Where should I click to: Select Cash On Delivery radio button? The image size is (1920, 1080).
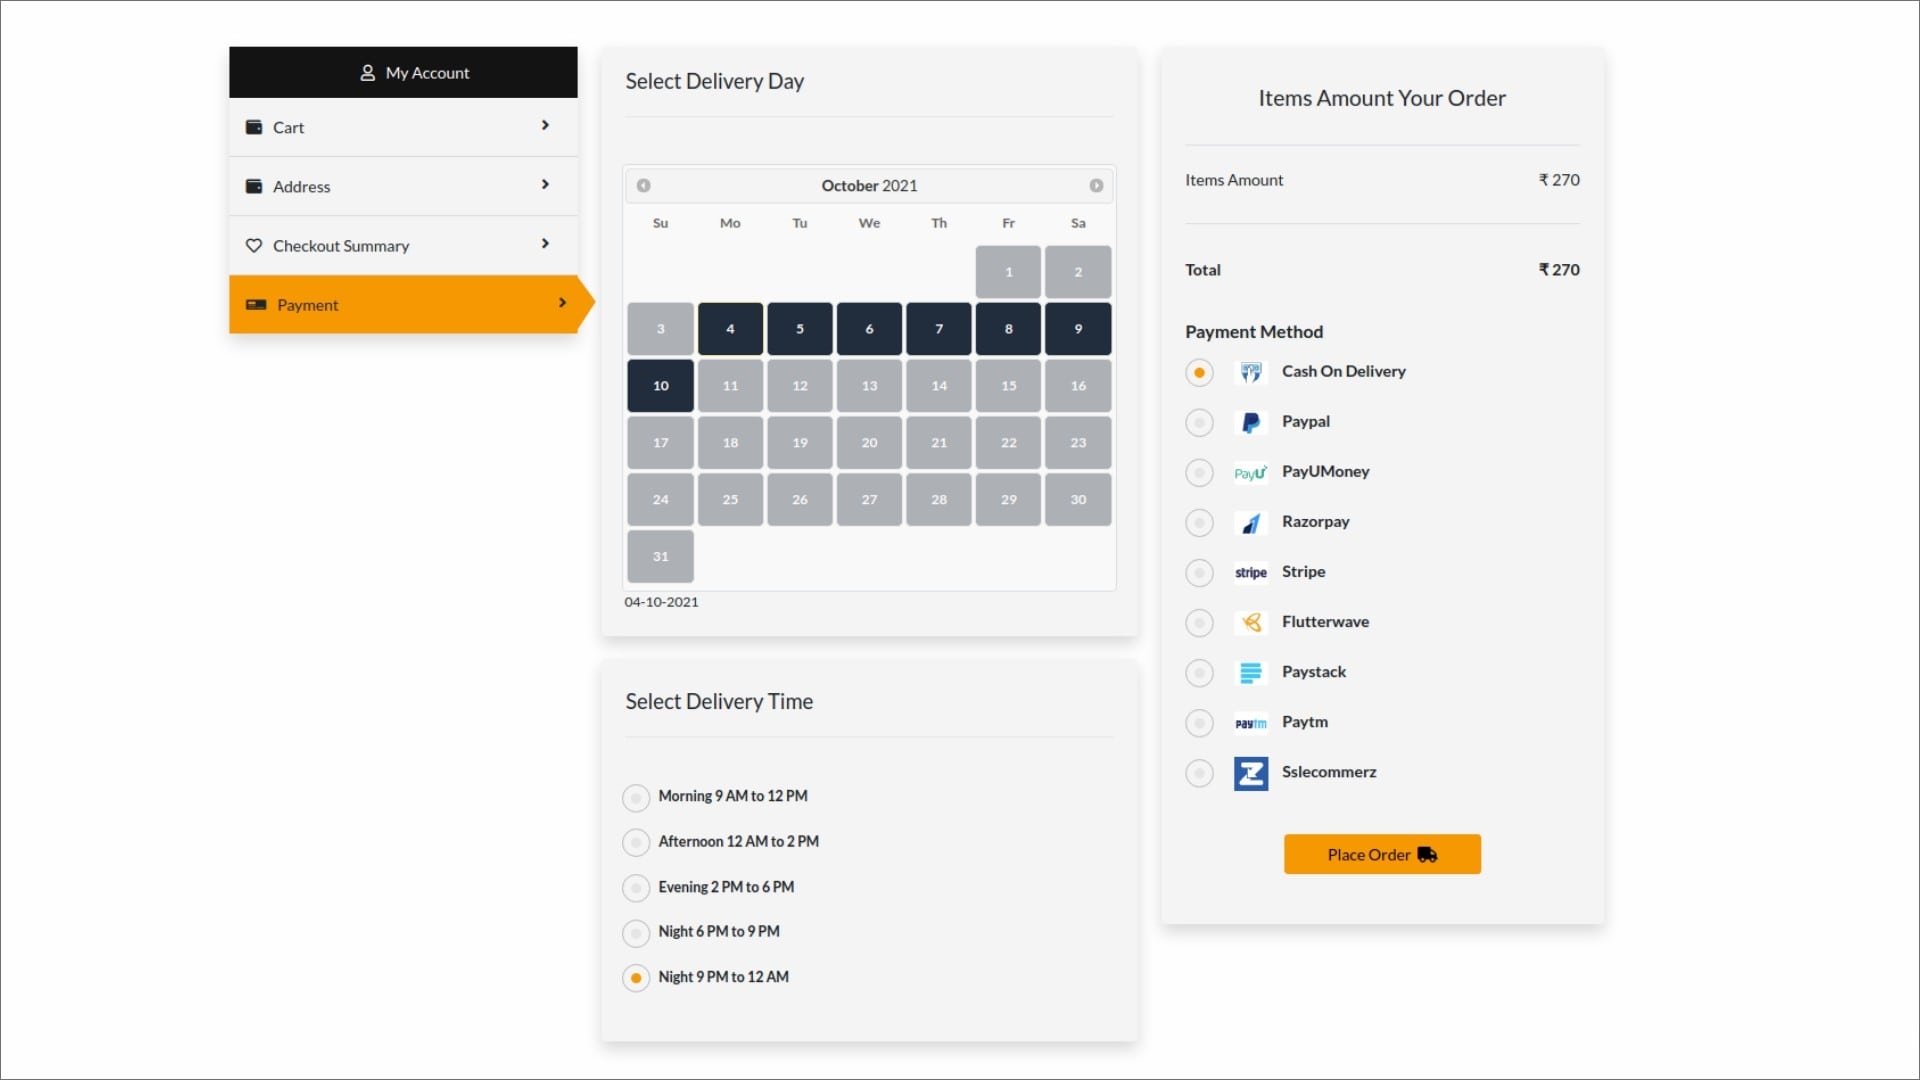click(1199, 372)
